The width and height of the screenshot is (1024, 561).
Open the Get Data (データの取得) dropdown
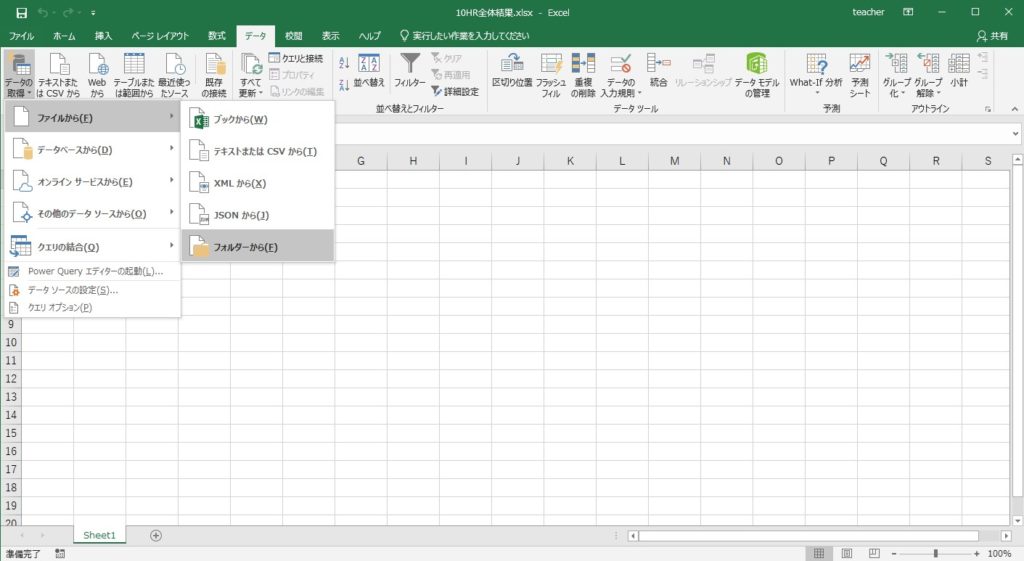[x=19, y=76]
